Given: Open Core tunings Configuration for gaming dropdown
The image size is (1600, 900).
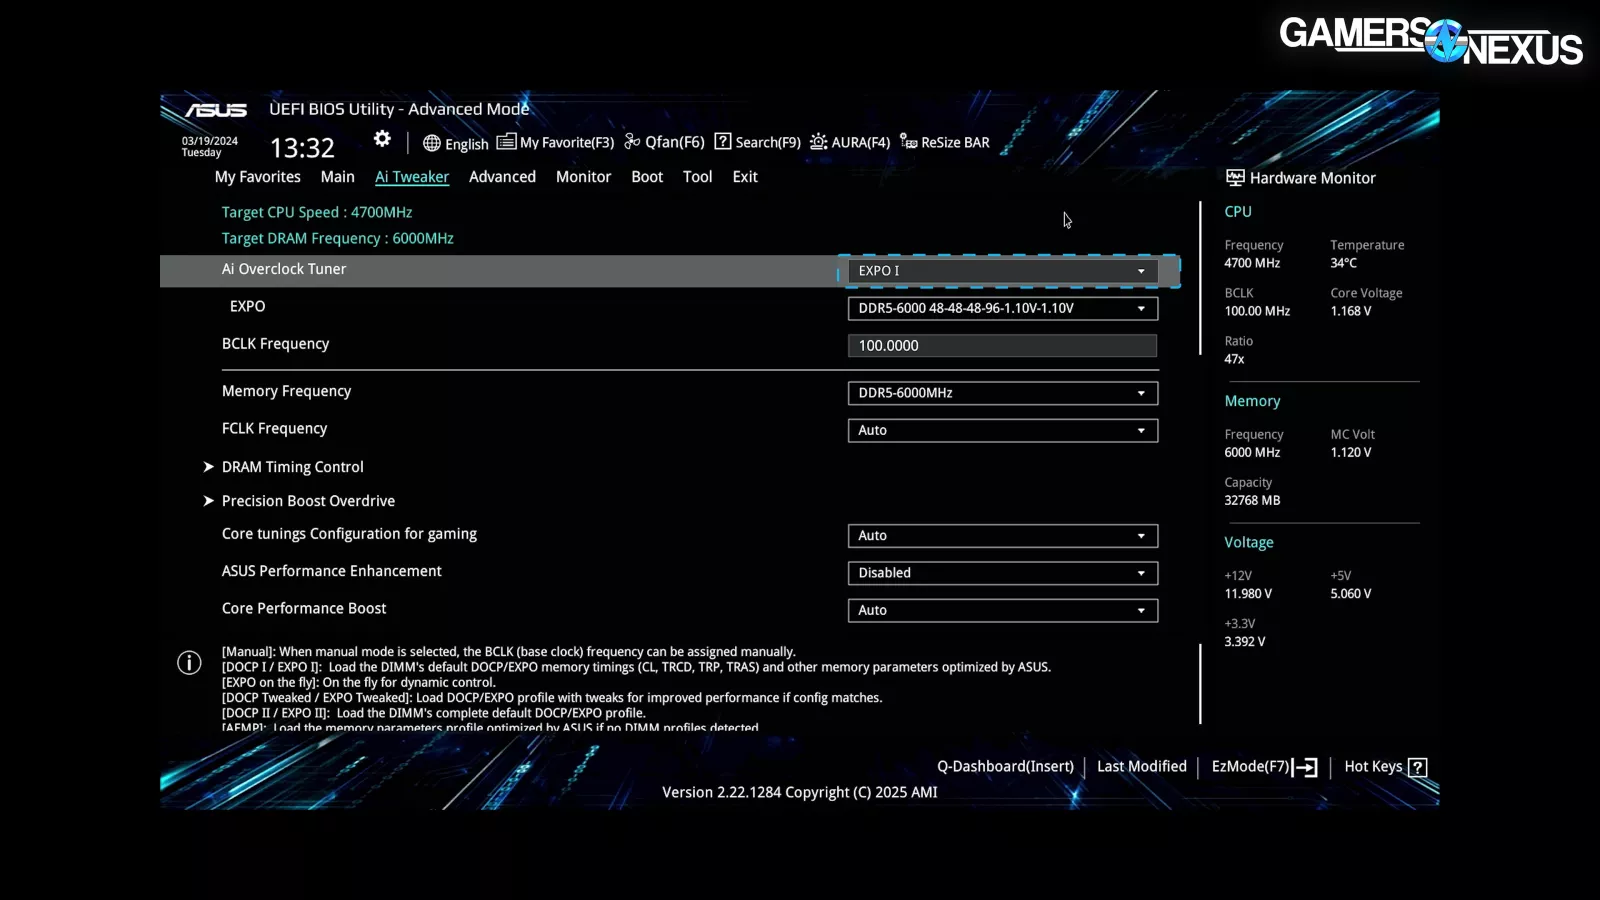Looking at the screenshot, I should pyautogui.click(x=1003, y=536).
